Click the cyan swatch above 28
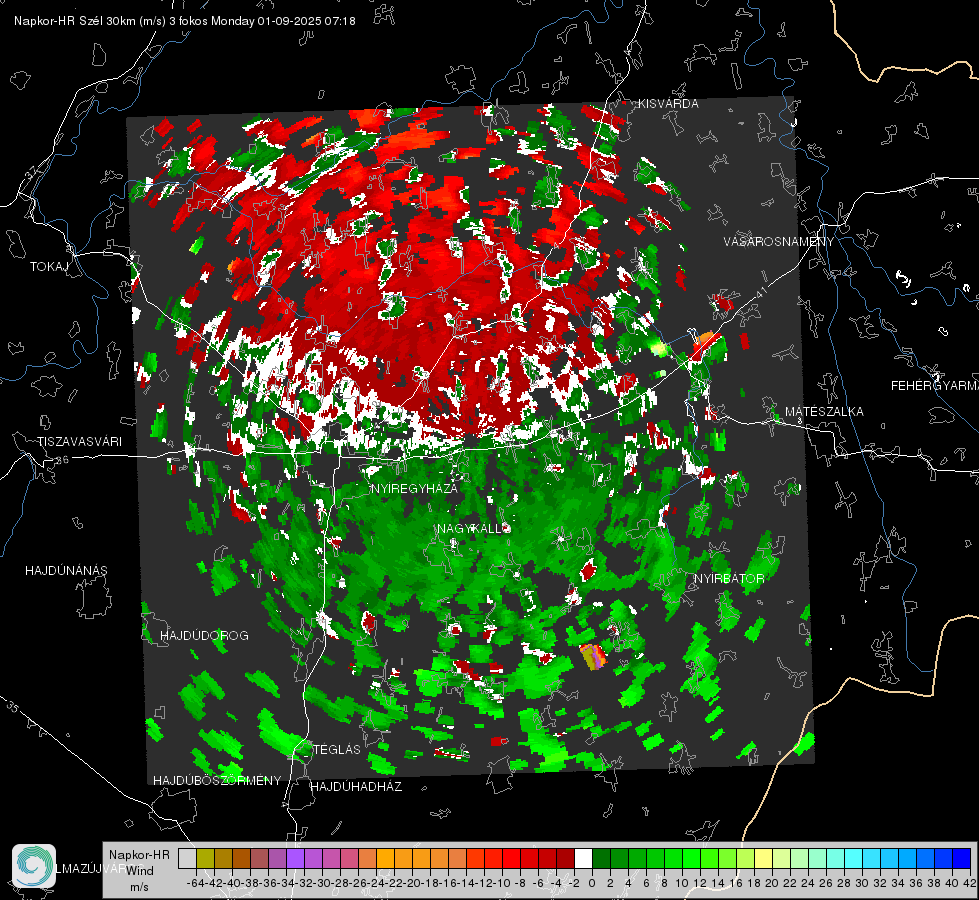The image size is (979, 900). (x=854, y=859)
